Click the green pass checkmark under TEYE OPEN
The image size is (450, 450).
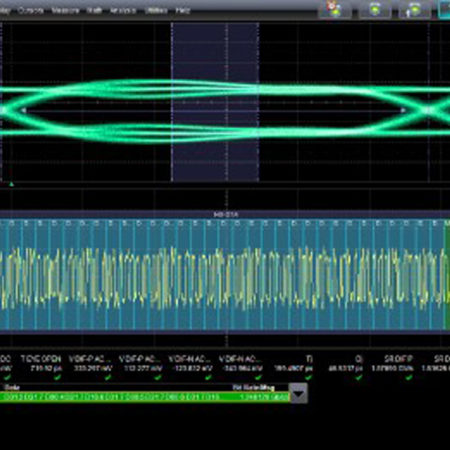click(57, 377)
